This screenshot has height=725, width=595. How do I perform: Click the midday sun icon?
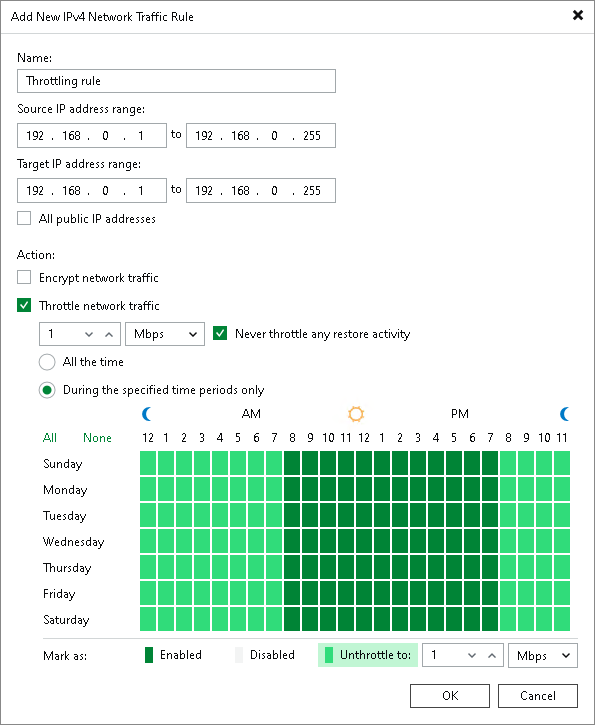pos(356,414)
